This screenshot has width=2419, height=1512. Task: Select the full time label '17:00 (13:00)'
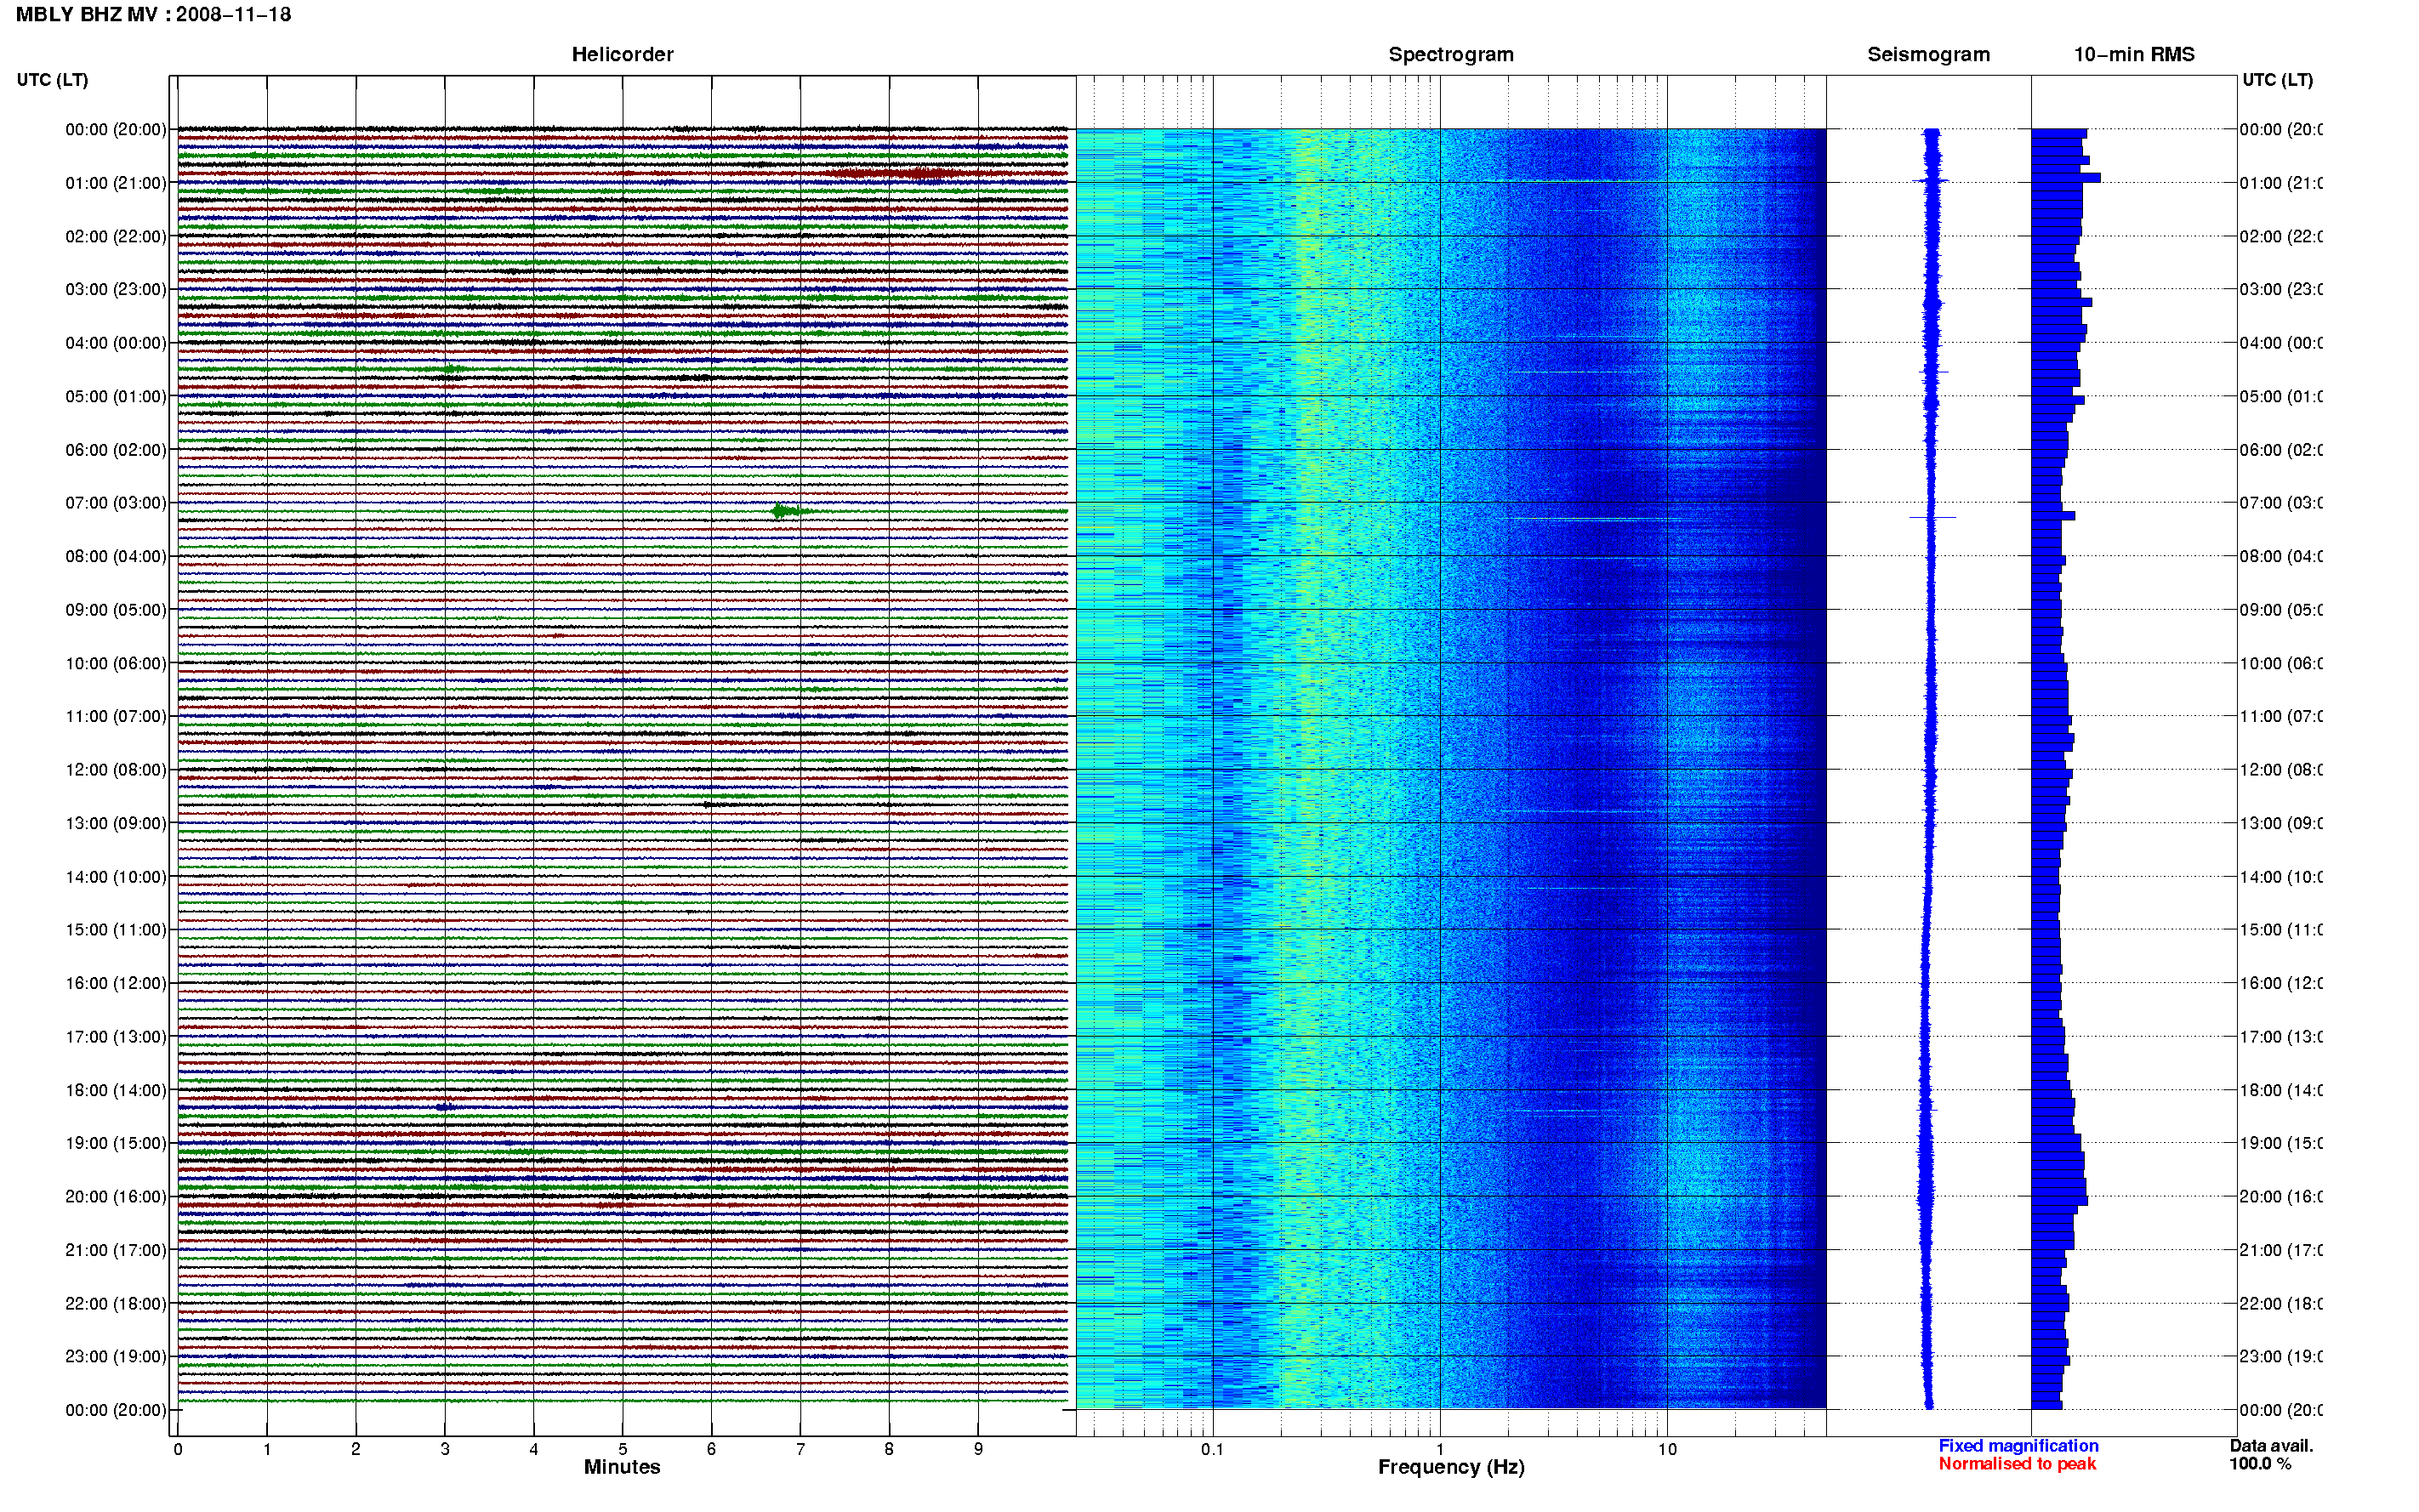[x=116, y=1037]
